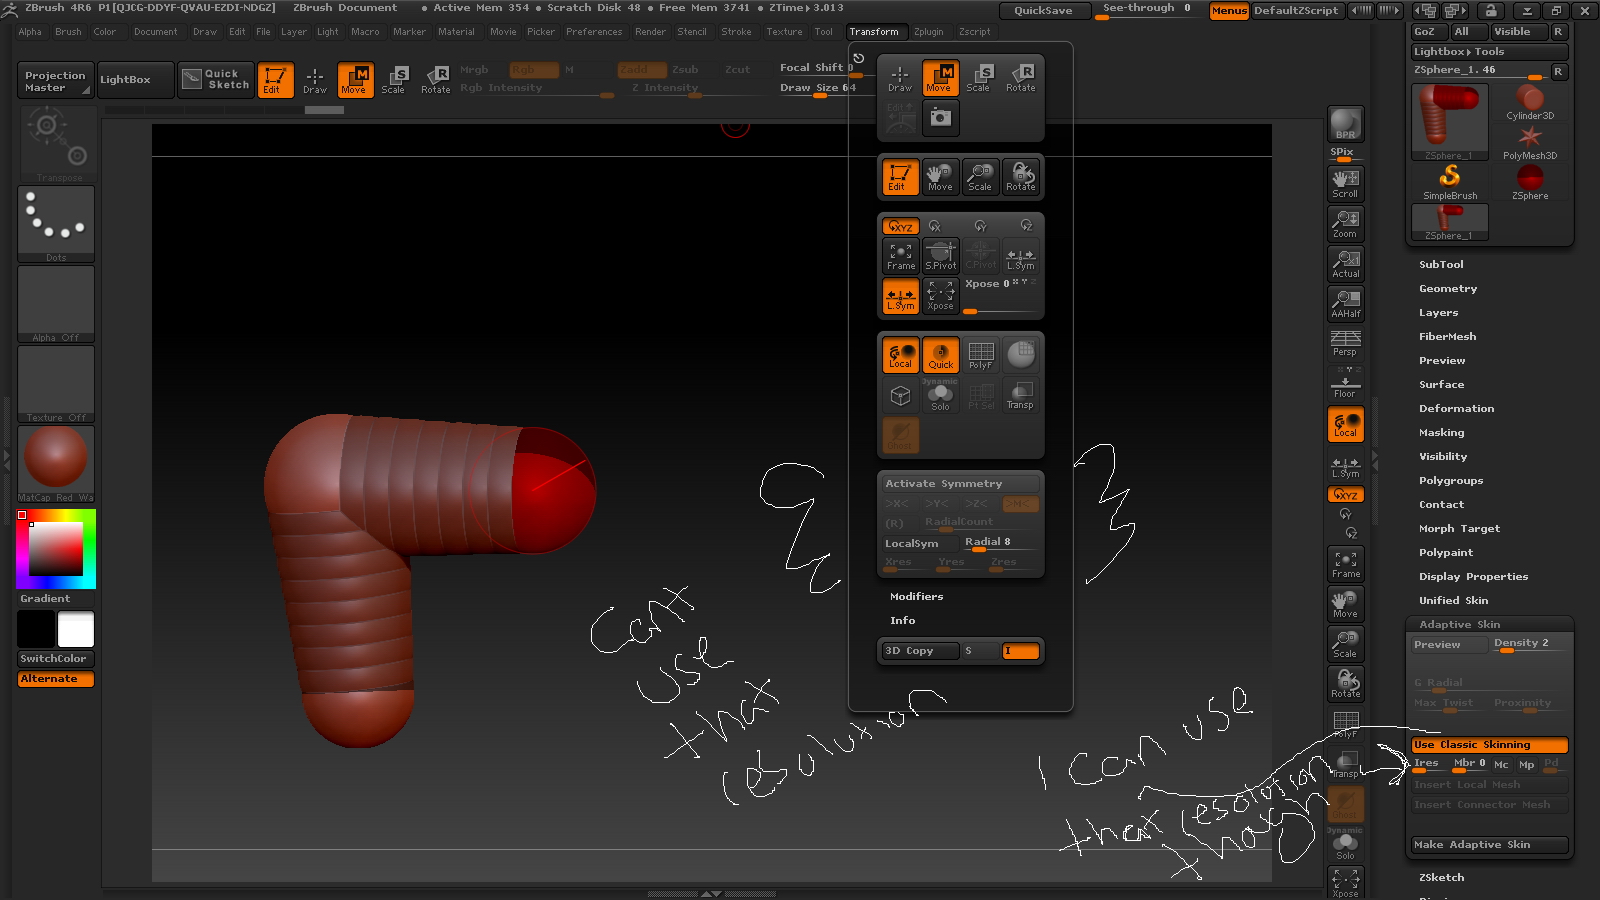Click the S.Pivot icon
The height and width of the screenshot is (900, 1600).
click(x=940, y=256)
